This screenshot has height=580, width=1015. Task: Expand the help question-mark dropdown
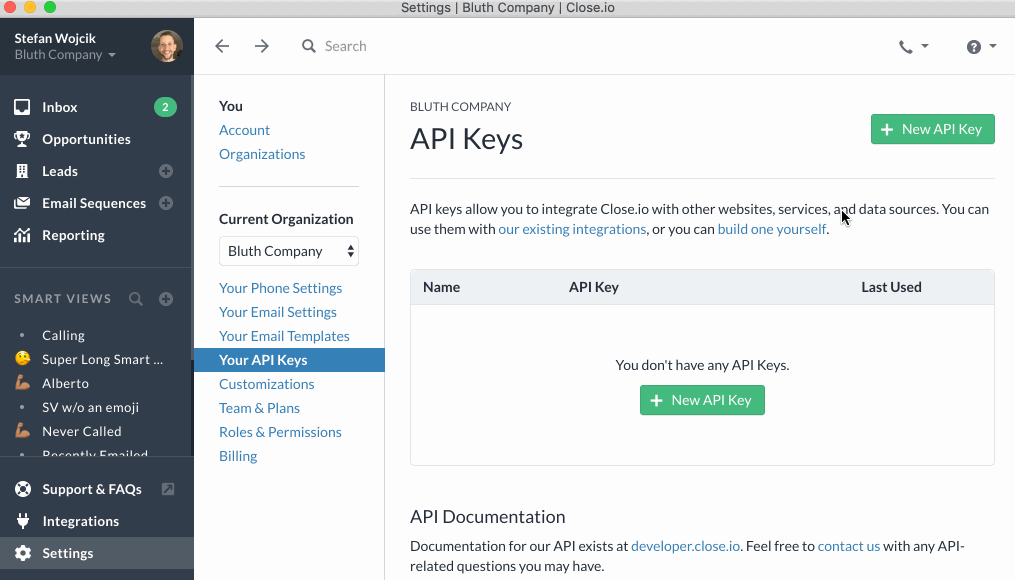pyautogui.click(x=979, y=46)
